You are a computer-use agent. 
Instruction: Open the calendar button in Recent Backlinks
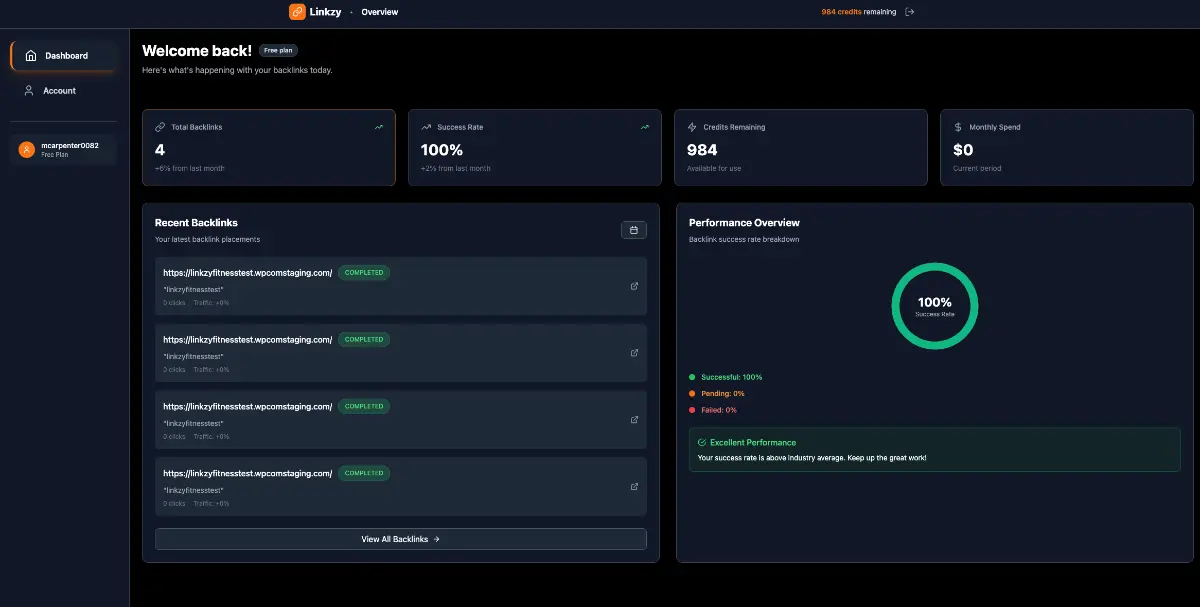633,230
